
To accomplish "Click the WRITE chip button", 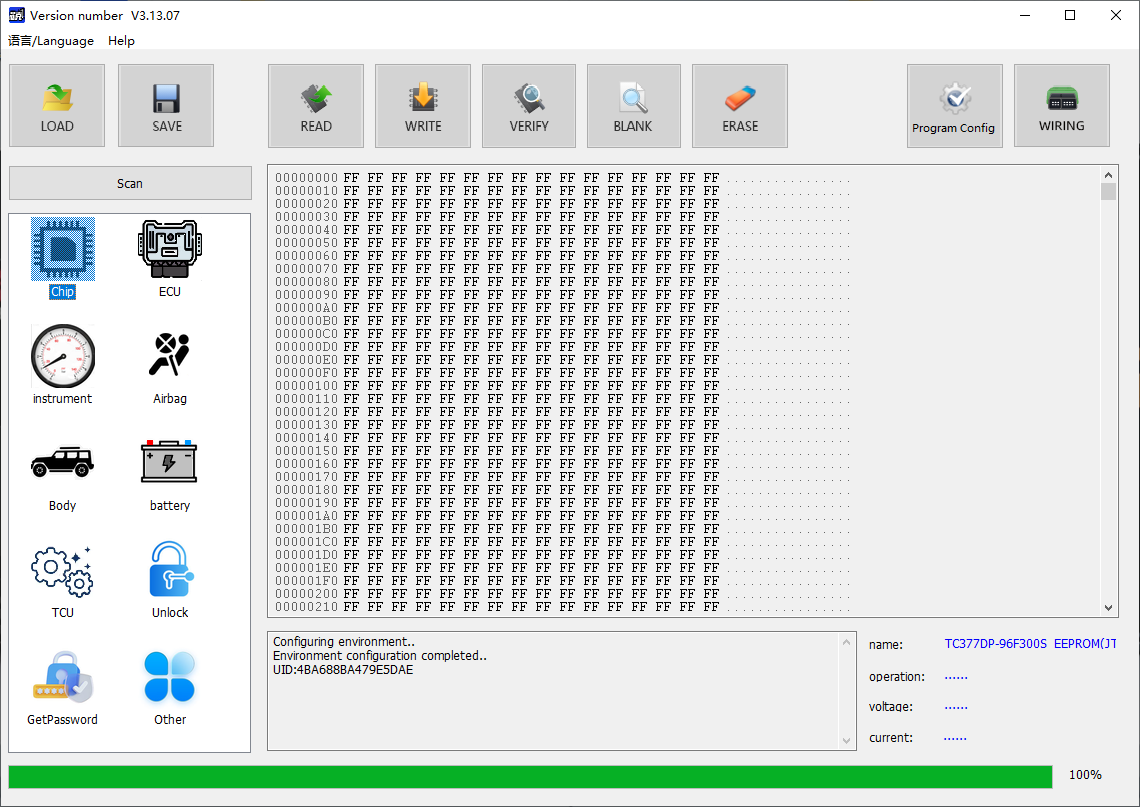I will tap(422, 105).
